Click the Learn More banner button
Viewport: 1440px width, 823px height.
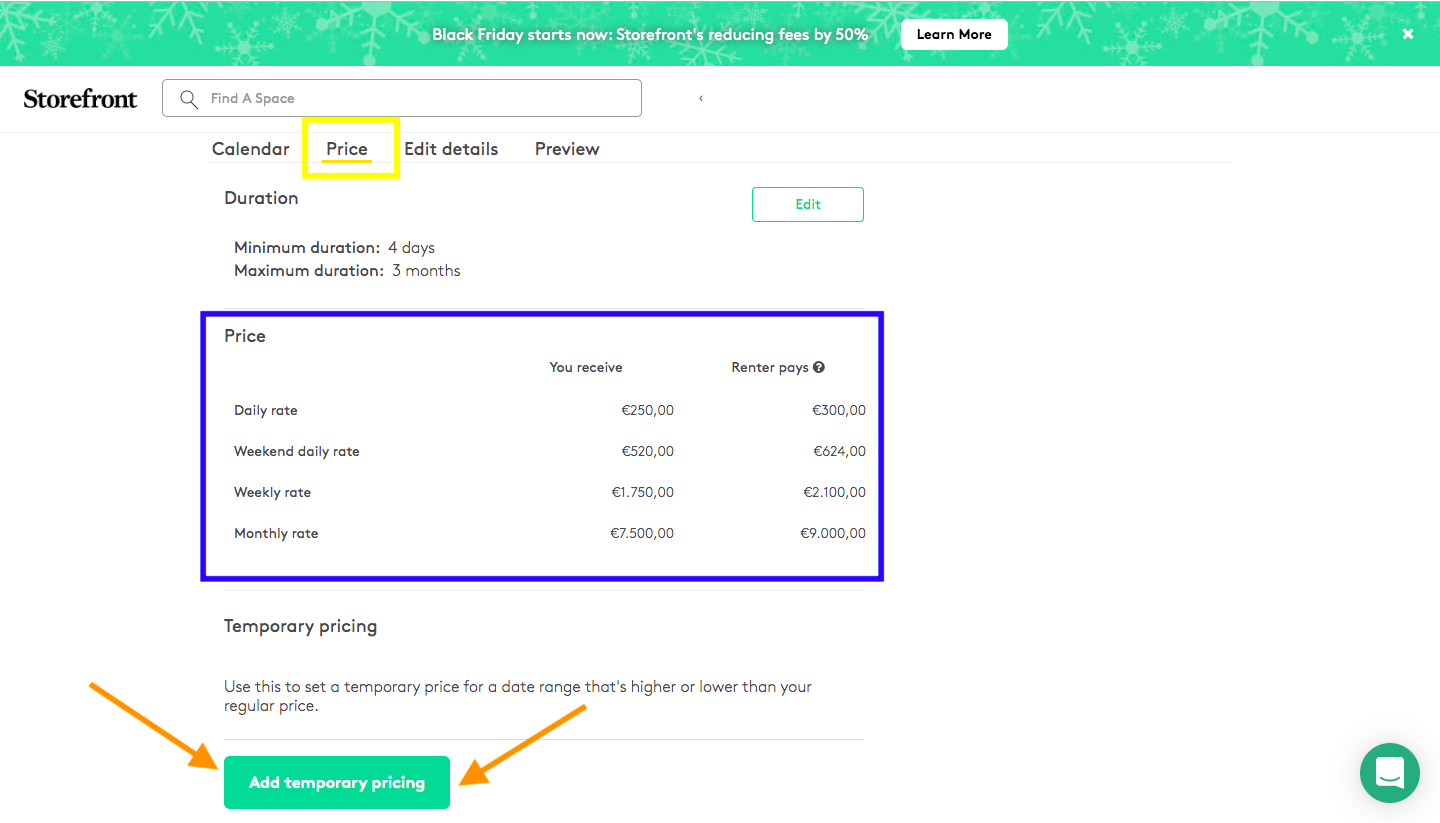point(953,34)
